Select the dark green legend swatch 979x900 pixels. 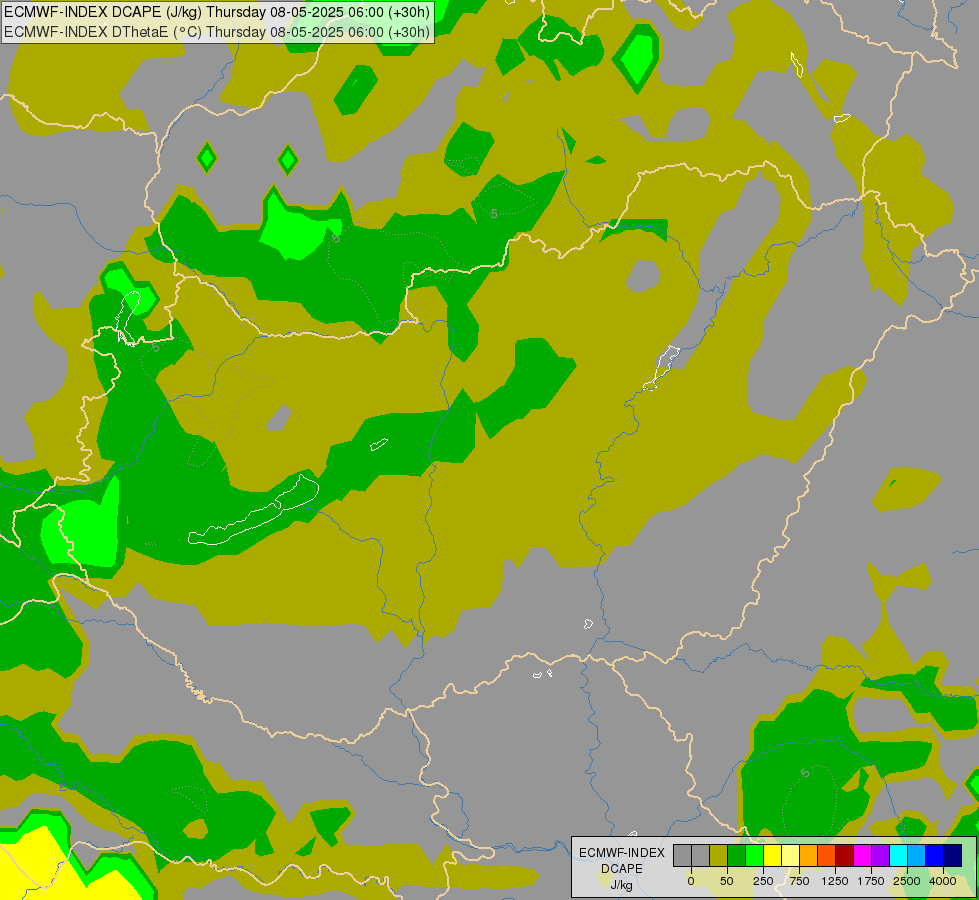point(737,856)
